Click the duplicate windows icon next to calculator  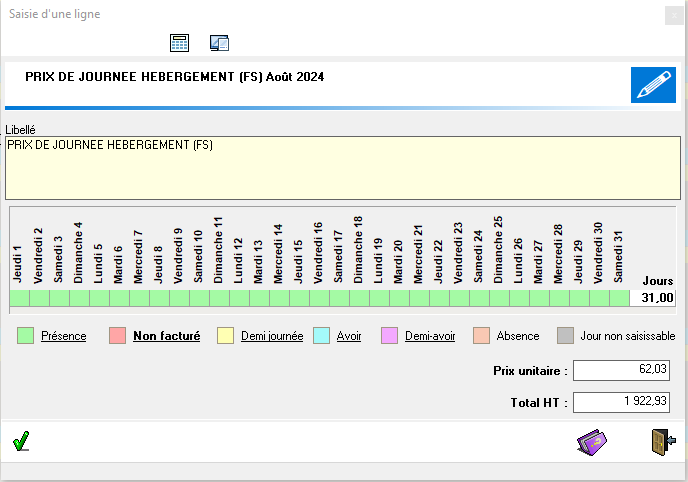(220, 42)
